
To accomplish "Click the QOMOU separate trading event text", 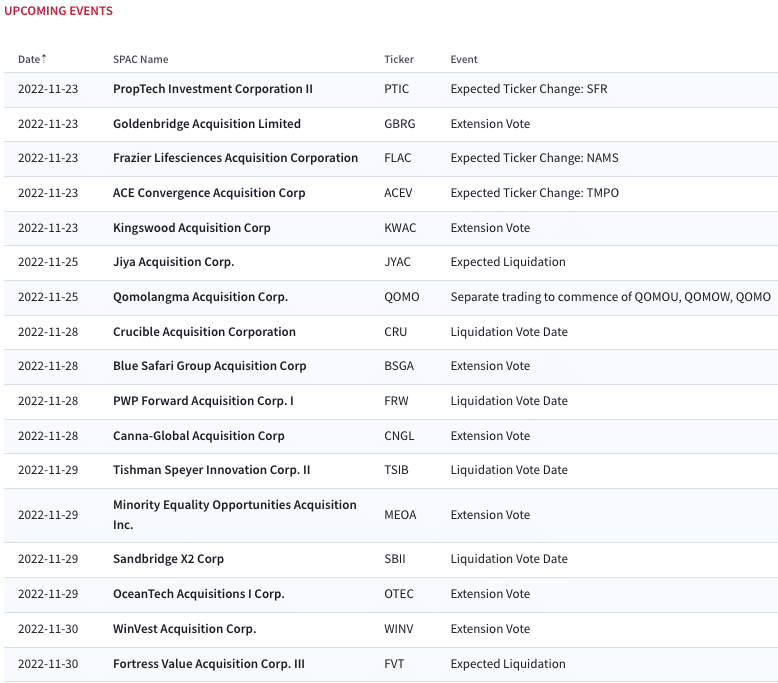I will coord(610,297).
